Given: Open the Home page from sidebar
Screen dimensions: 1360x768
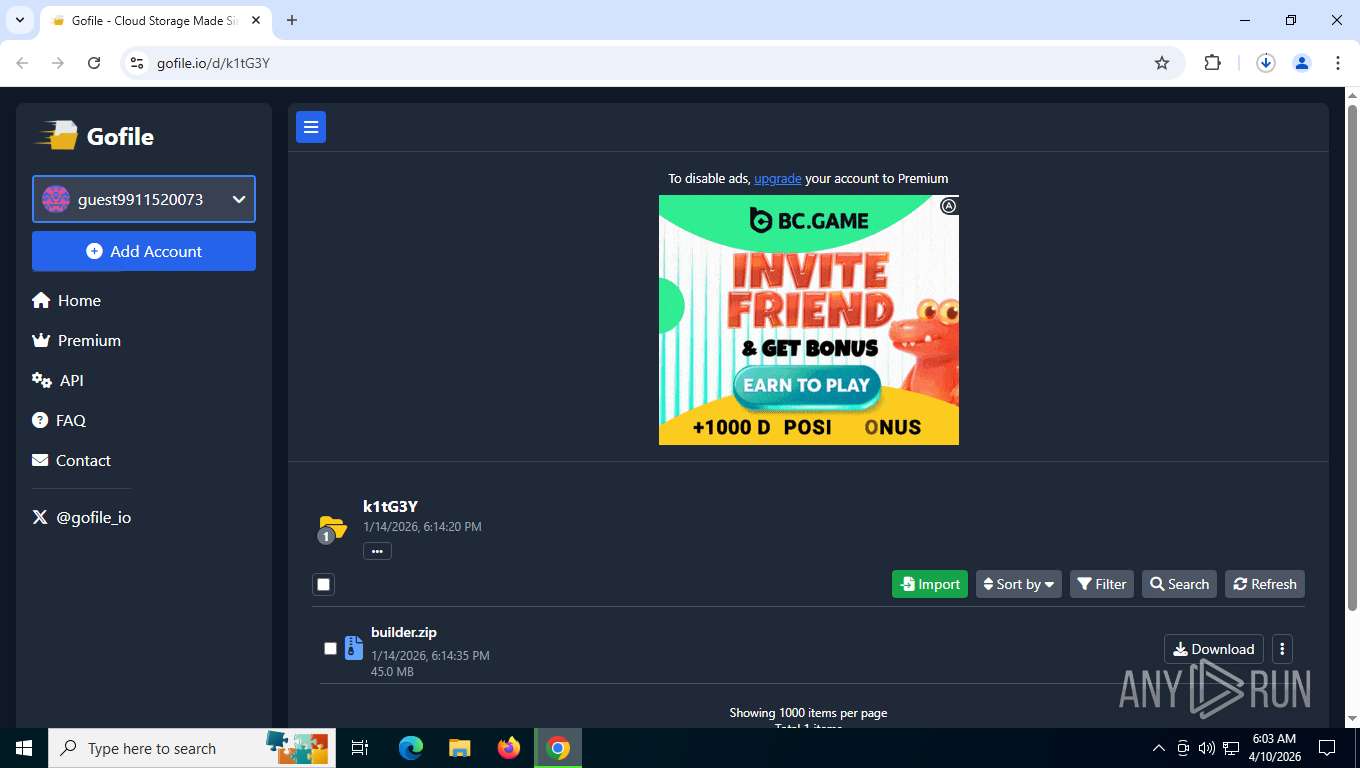Looking at the screenshot, I should [x=66, y=300].
